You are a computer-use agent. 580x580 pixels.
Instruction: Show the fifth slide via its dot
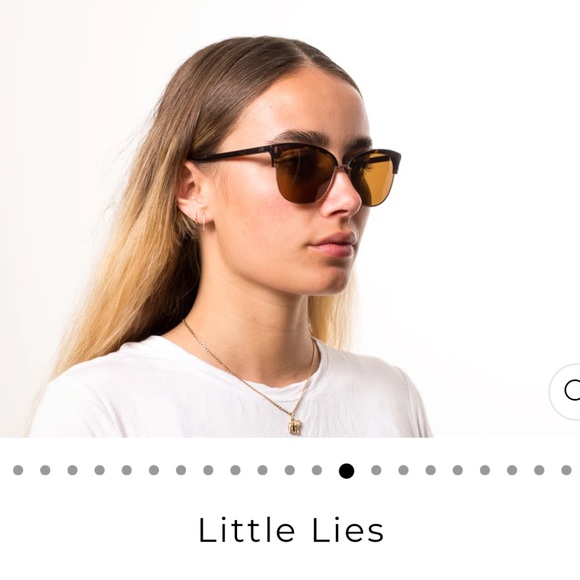[x=127, y=470]
